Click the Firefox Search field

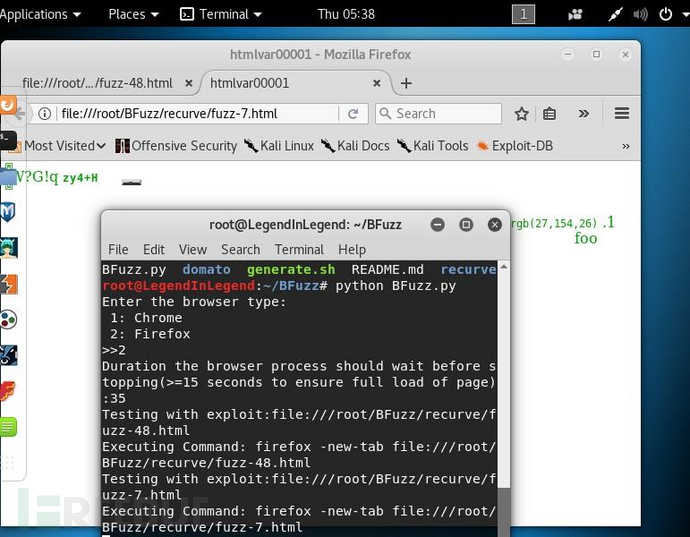coord(438,114)
